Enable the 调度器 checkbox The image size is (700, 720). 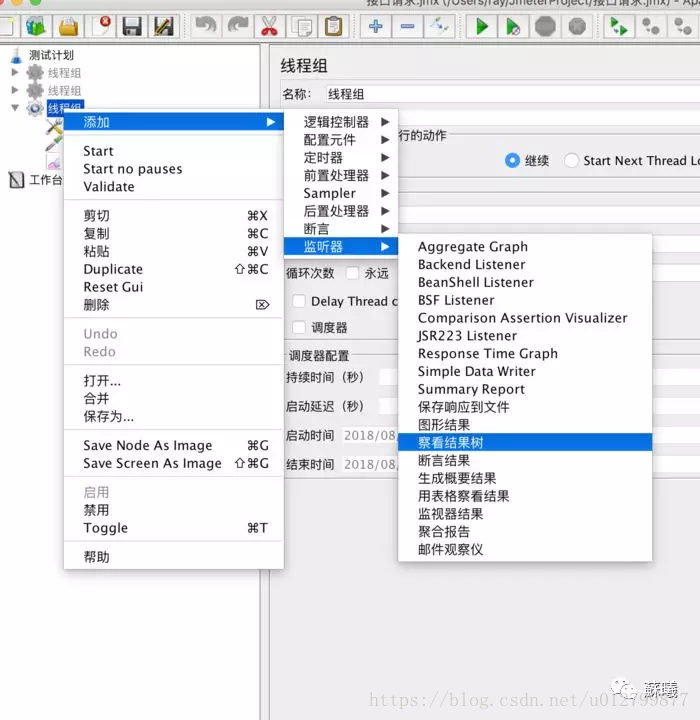click(299, 327)
